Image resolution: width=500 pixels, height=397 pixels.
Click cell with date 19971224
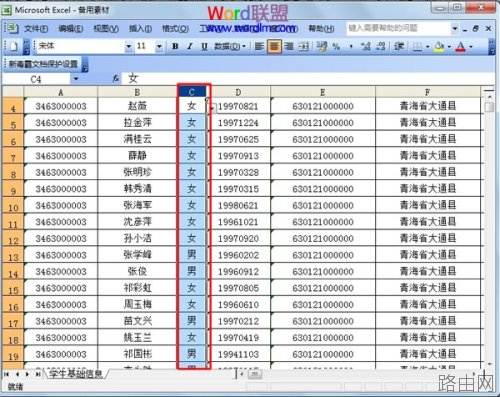tap(238, 123)
